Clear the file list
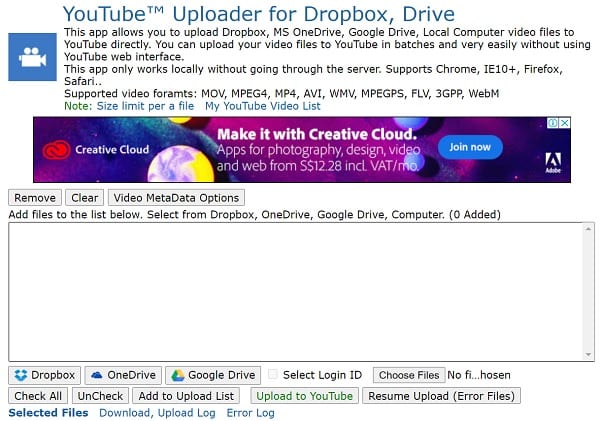The image size is (600, 421). [85, 198]
